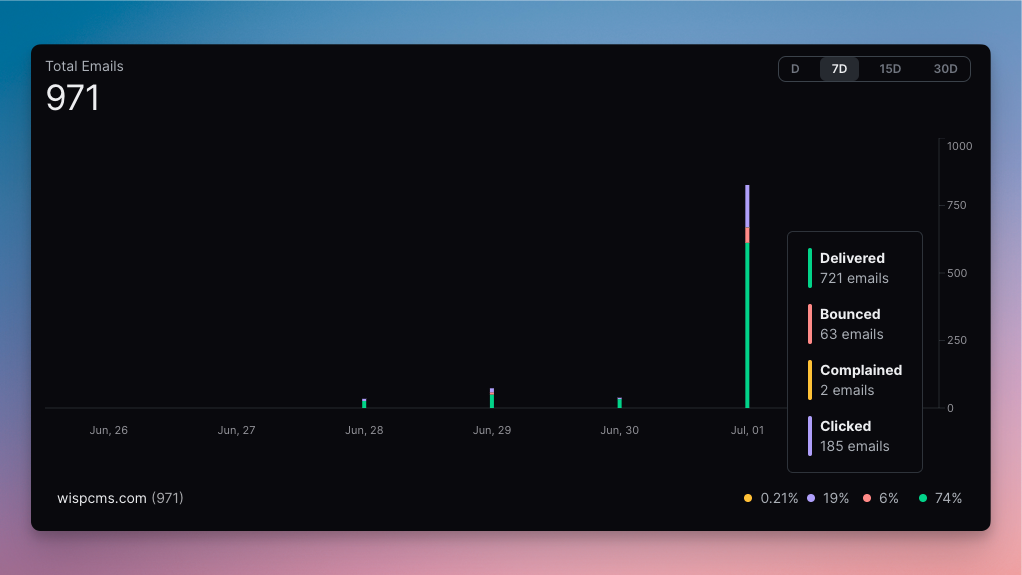The height and width of the screenshot is (575, 1022).
Task: Switch to the 15D time range
Action: 890,69
